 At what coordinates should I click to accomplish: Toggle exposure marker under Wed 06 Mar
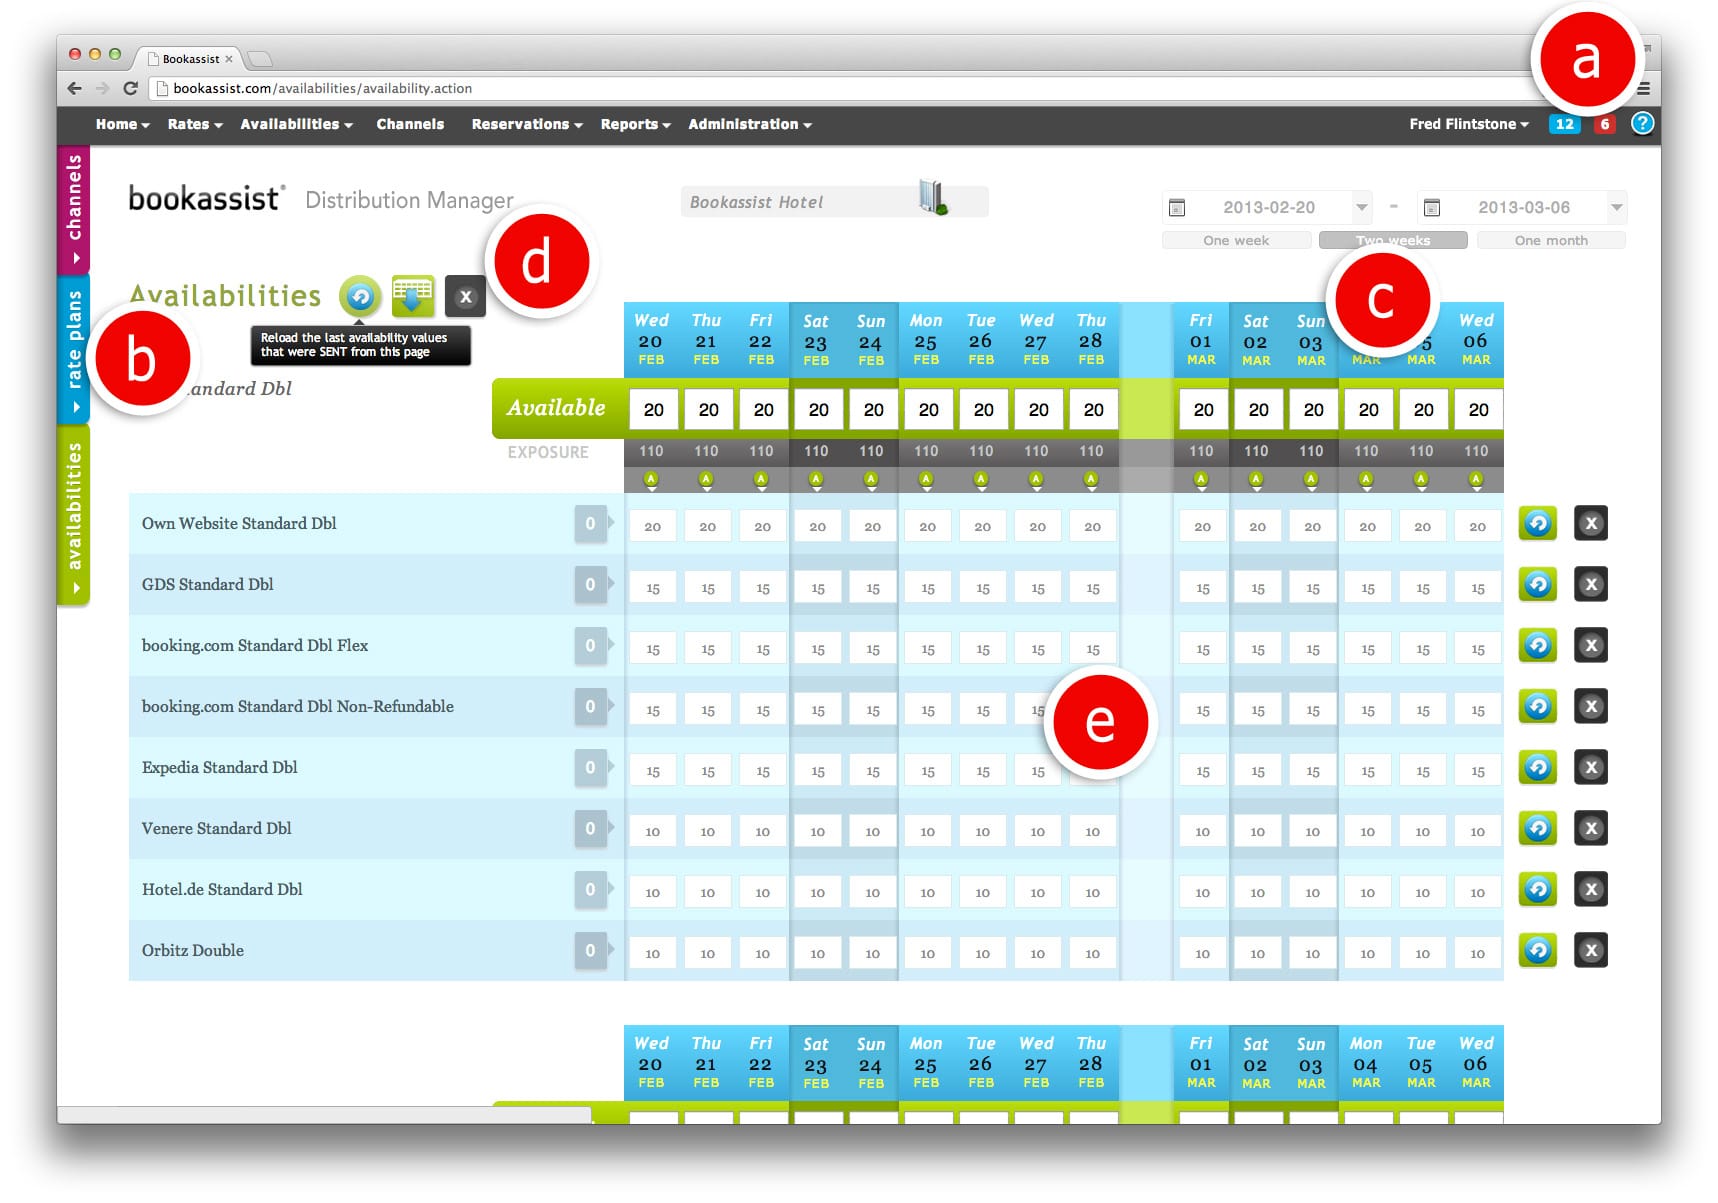point(1476,480)
